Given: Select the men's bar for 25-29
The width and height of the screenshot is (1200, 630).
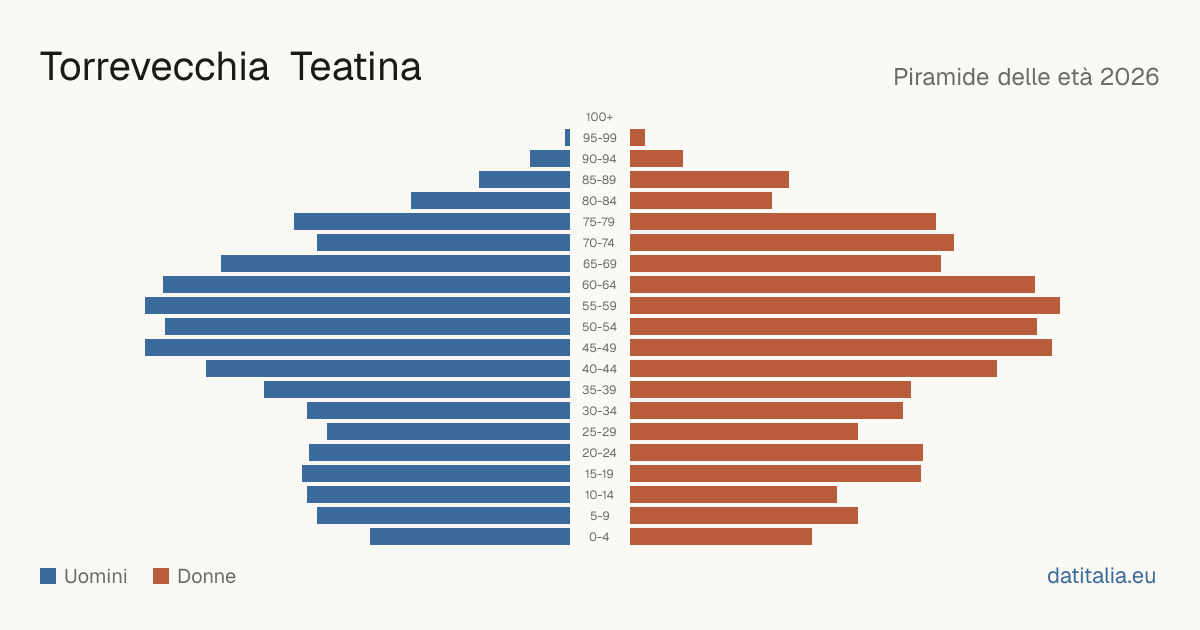Looking at the screenshot, I should tap(448, 432).
